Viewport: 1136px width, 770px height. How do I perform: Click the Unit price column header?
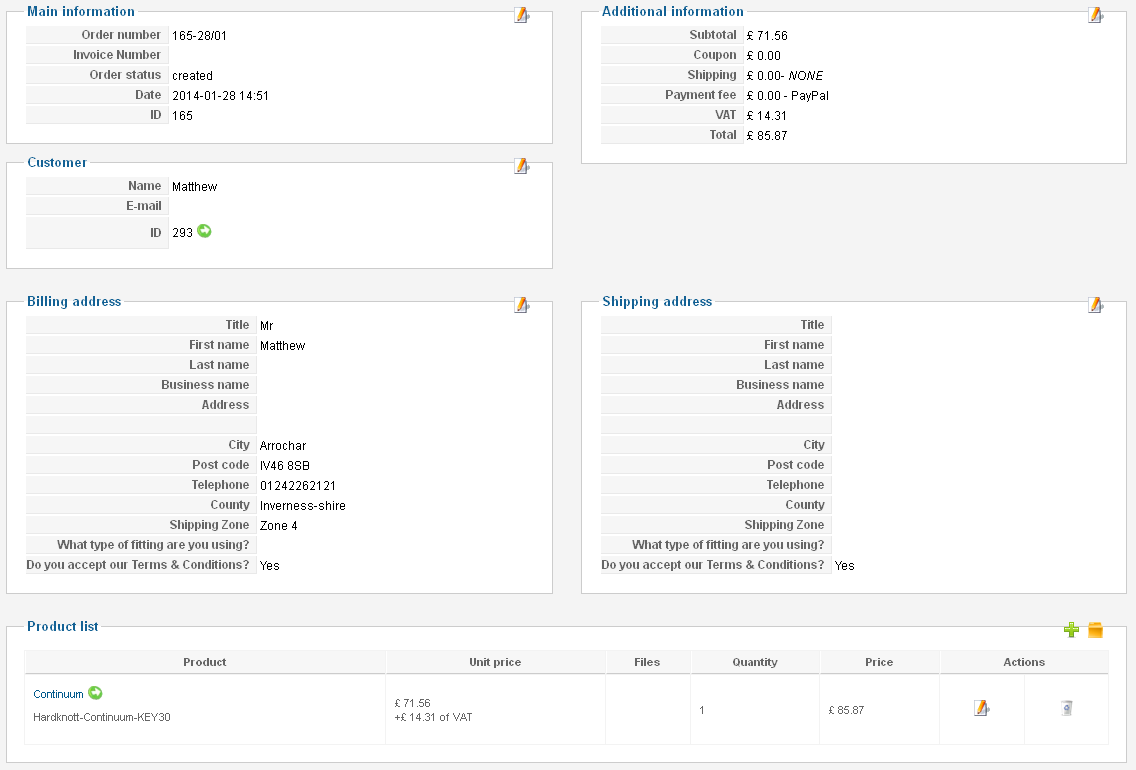click(495, 662)
